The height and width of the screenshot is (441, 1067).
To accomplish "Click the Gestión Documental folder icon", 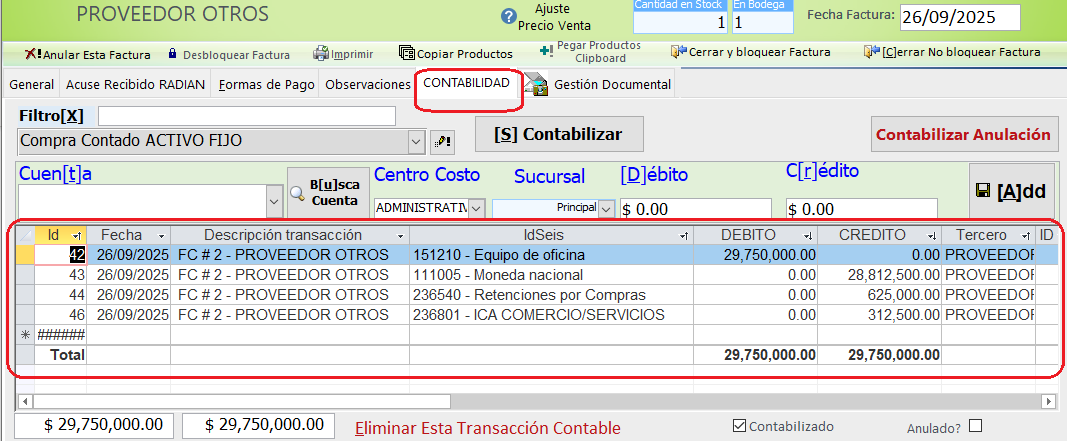I will [x=536, y=85].
